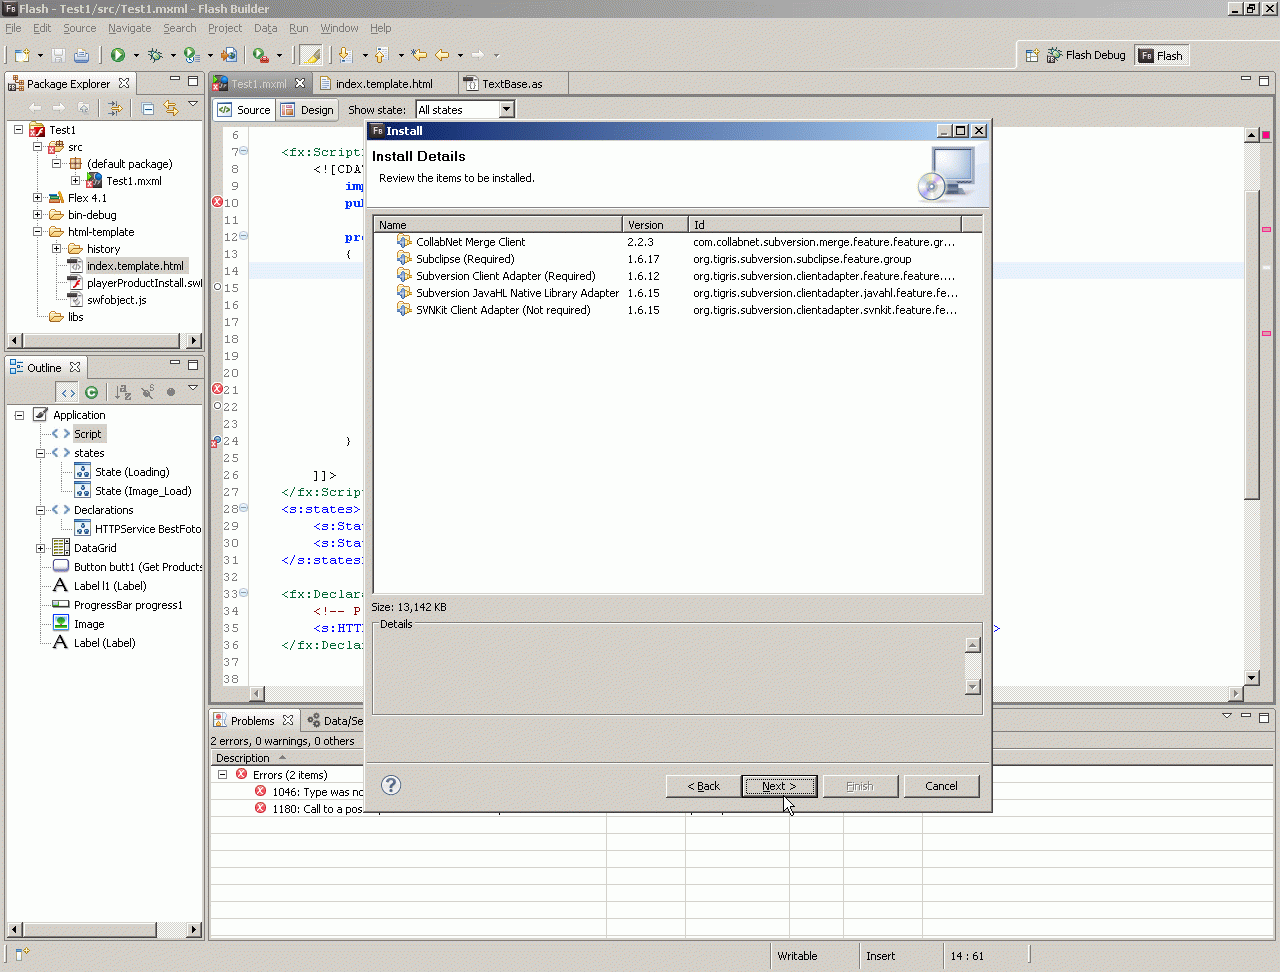Click the Profile toolbar icon
The width and height of the screenshot is (1280, 972).
coord(192,55)
